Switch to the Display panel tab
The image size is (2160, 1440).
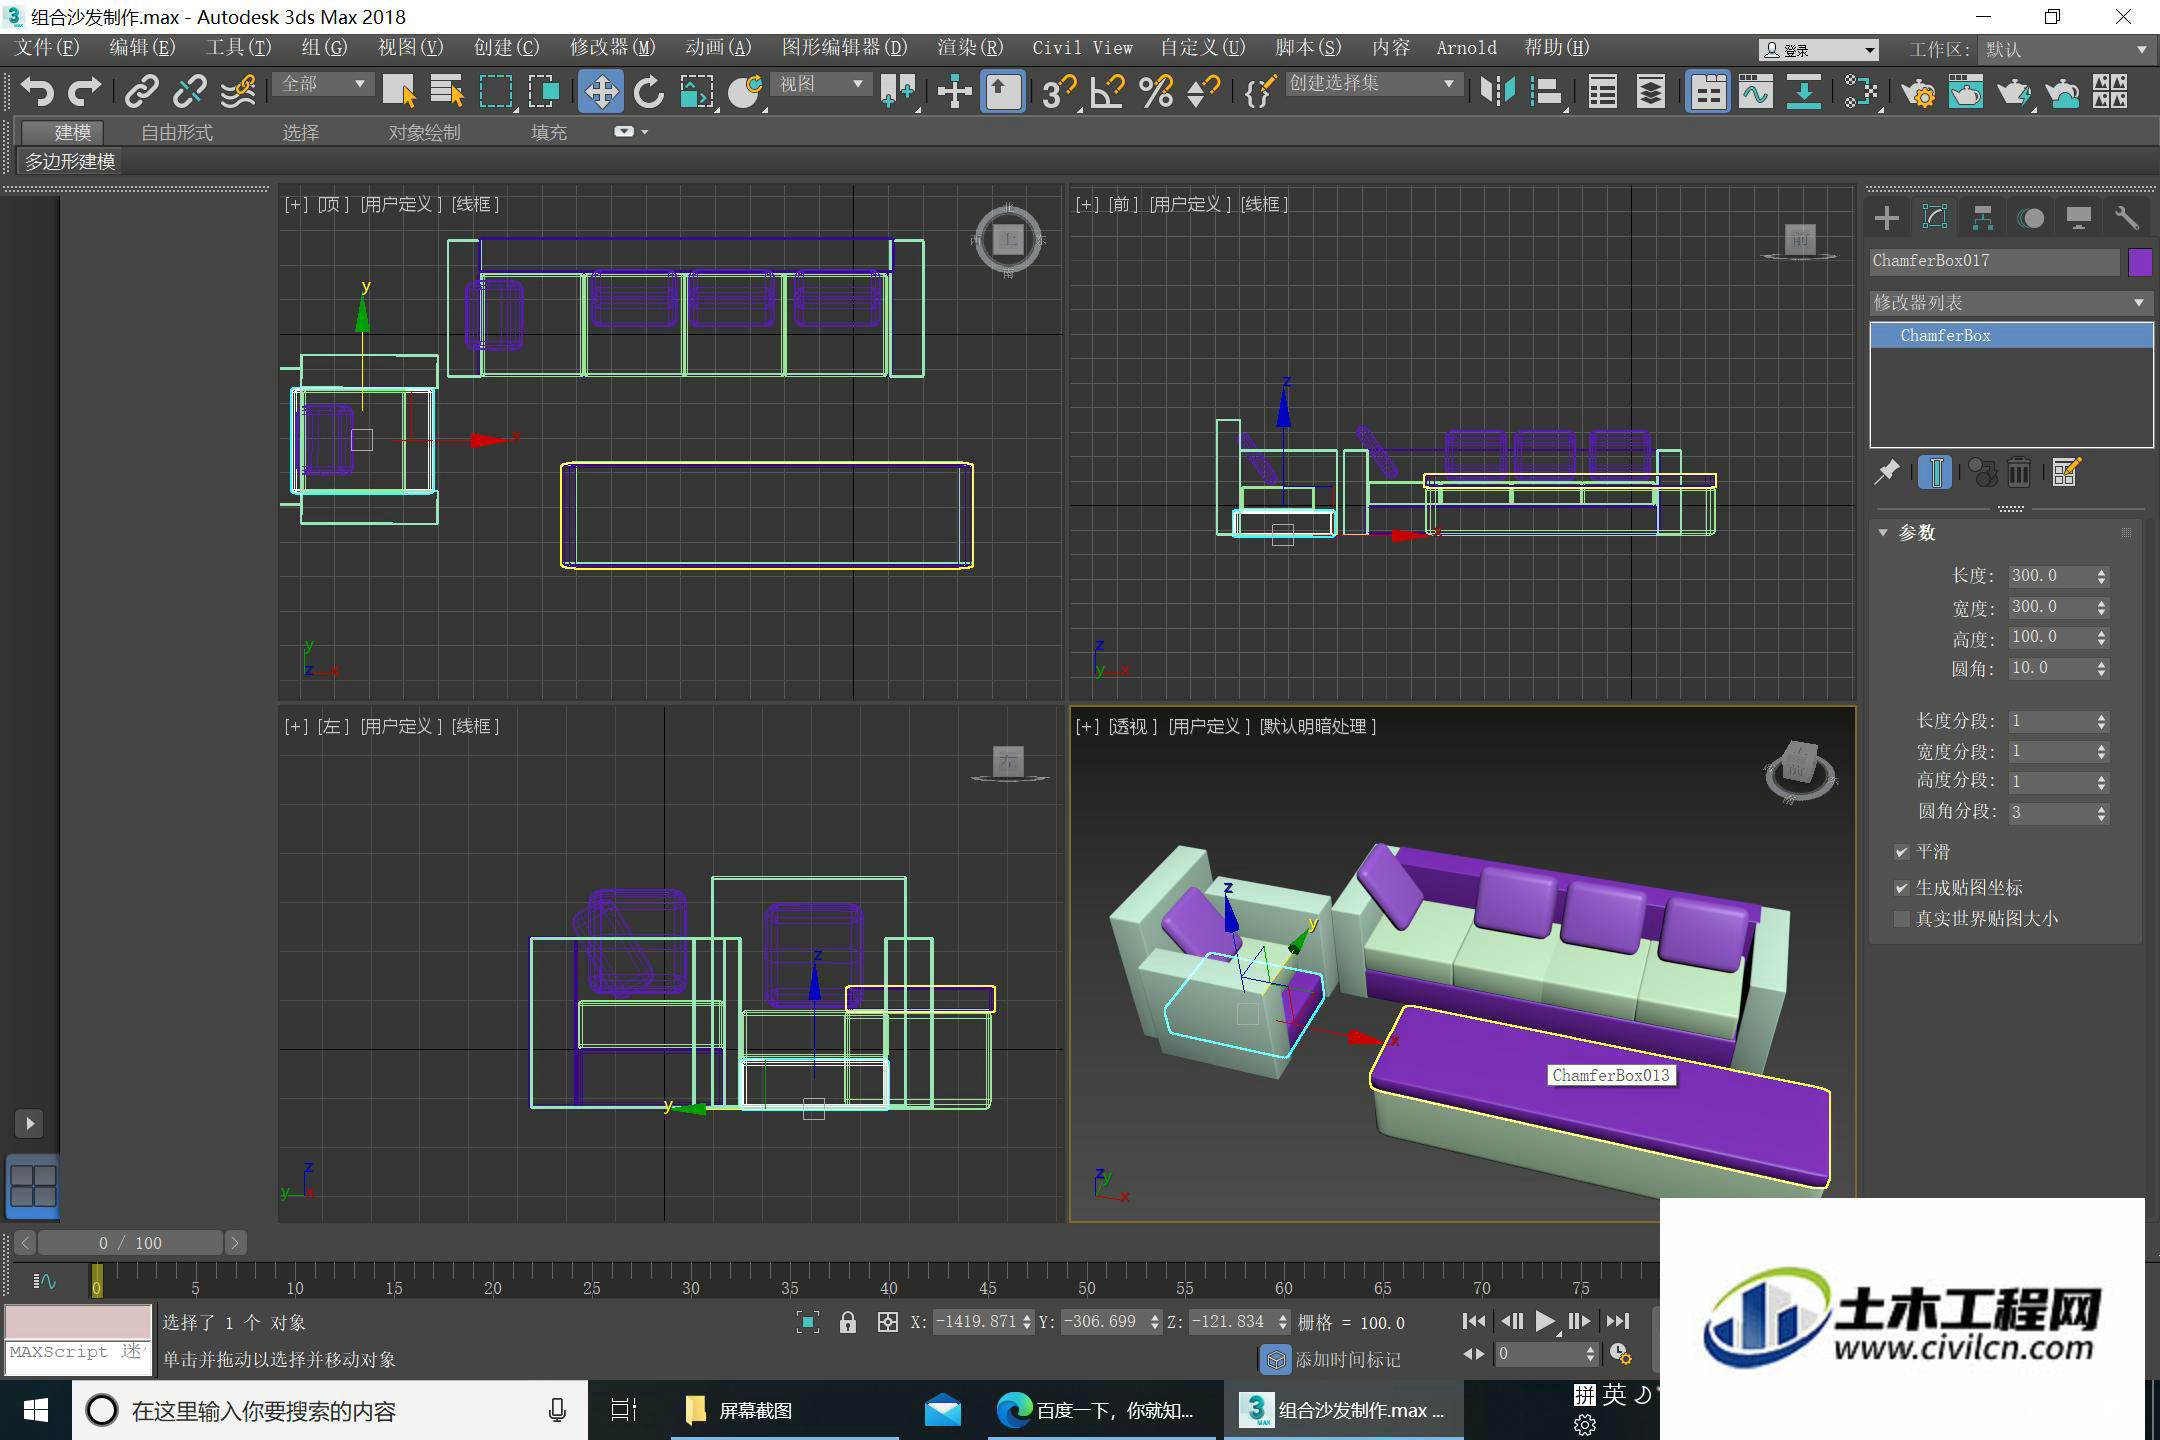(x=2079, y=218)
